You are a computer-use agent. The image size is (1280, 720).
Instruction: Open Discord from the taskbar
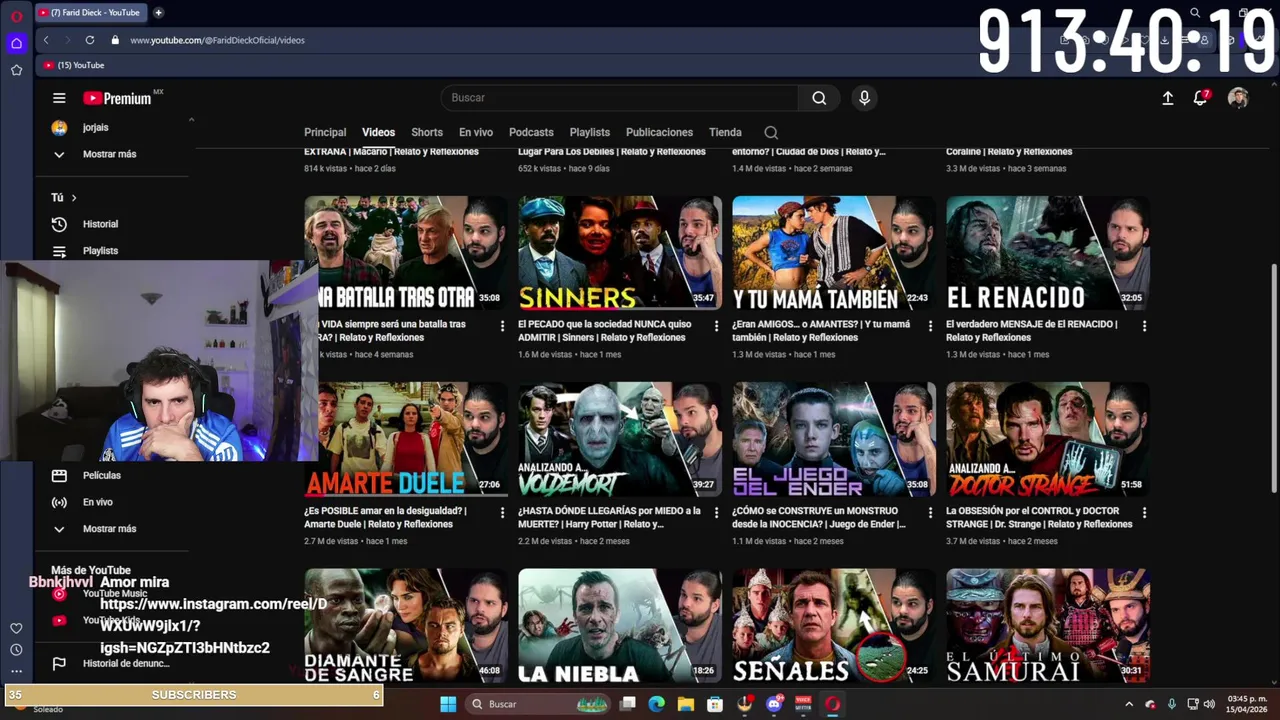tap(774, 704)
